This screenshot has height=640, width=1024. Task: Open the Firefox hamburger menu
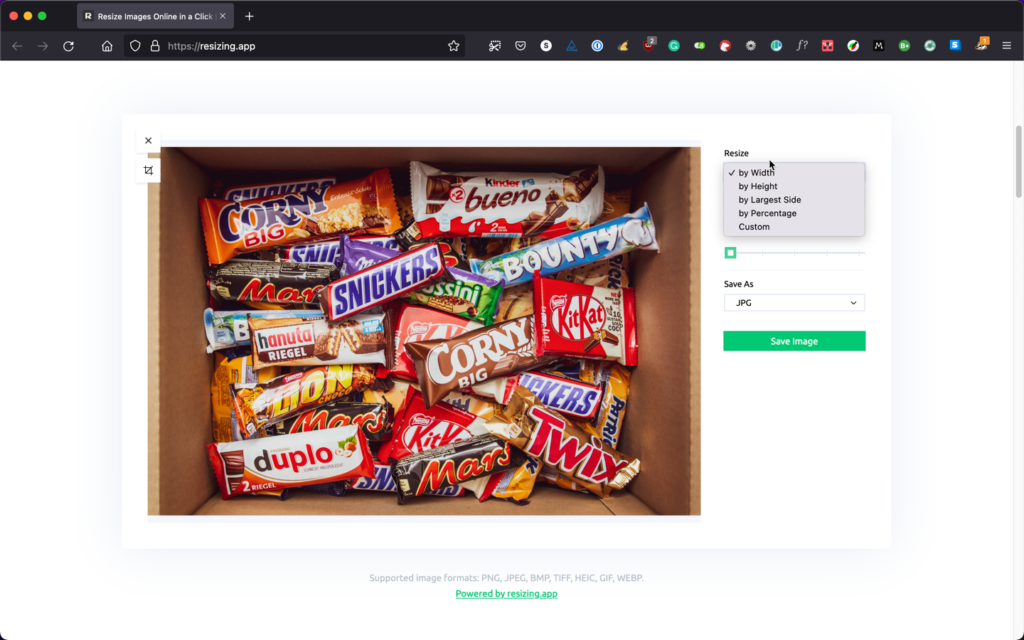pyautogui.click(x=1006, y=46)
